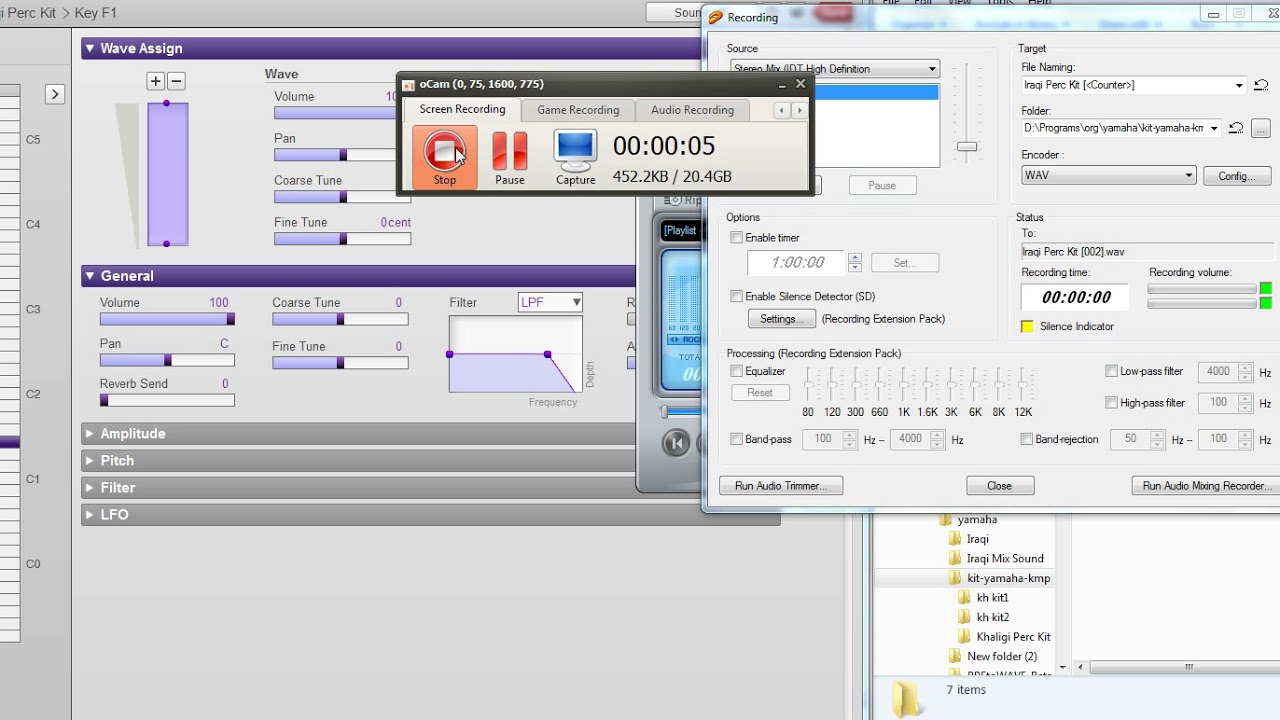The width and height of the screenshot is (1280, 720).
Task: Check the Band-pass option
Action: 737,439
